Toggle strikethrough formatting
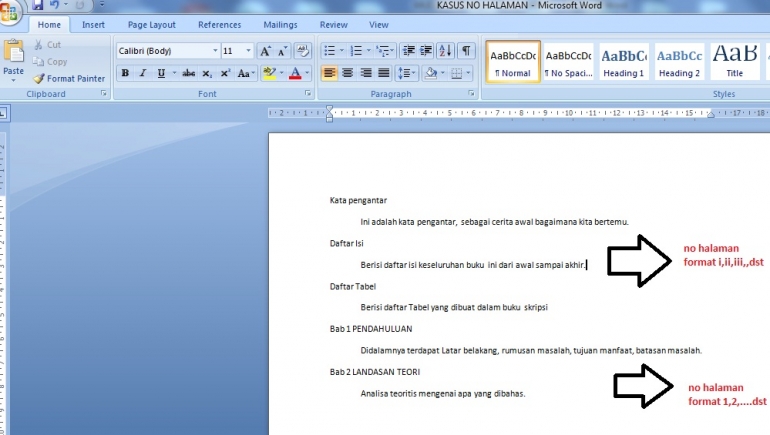This screenshot has height=435, width=770. click(x=189, y=73)
